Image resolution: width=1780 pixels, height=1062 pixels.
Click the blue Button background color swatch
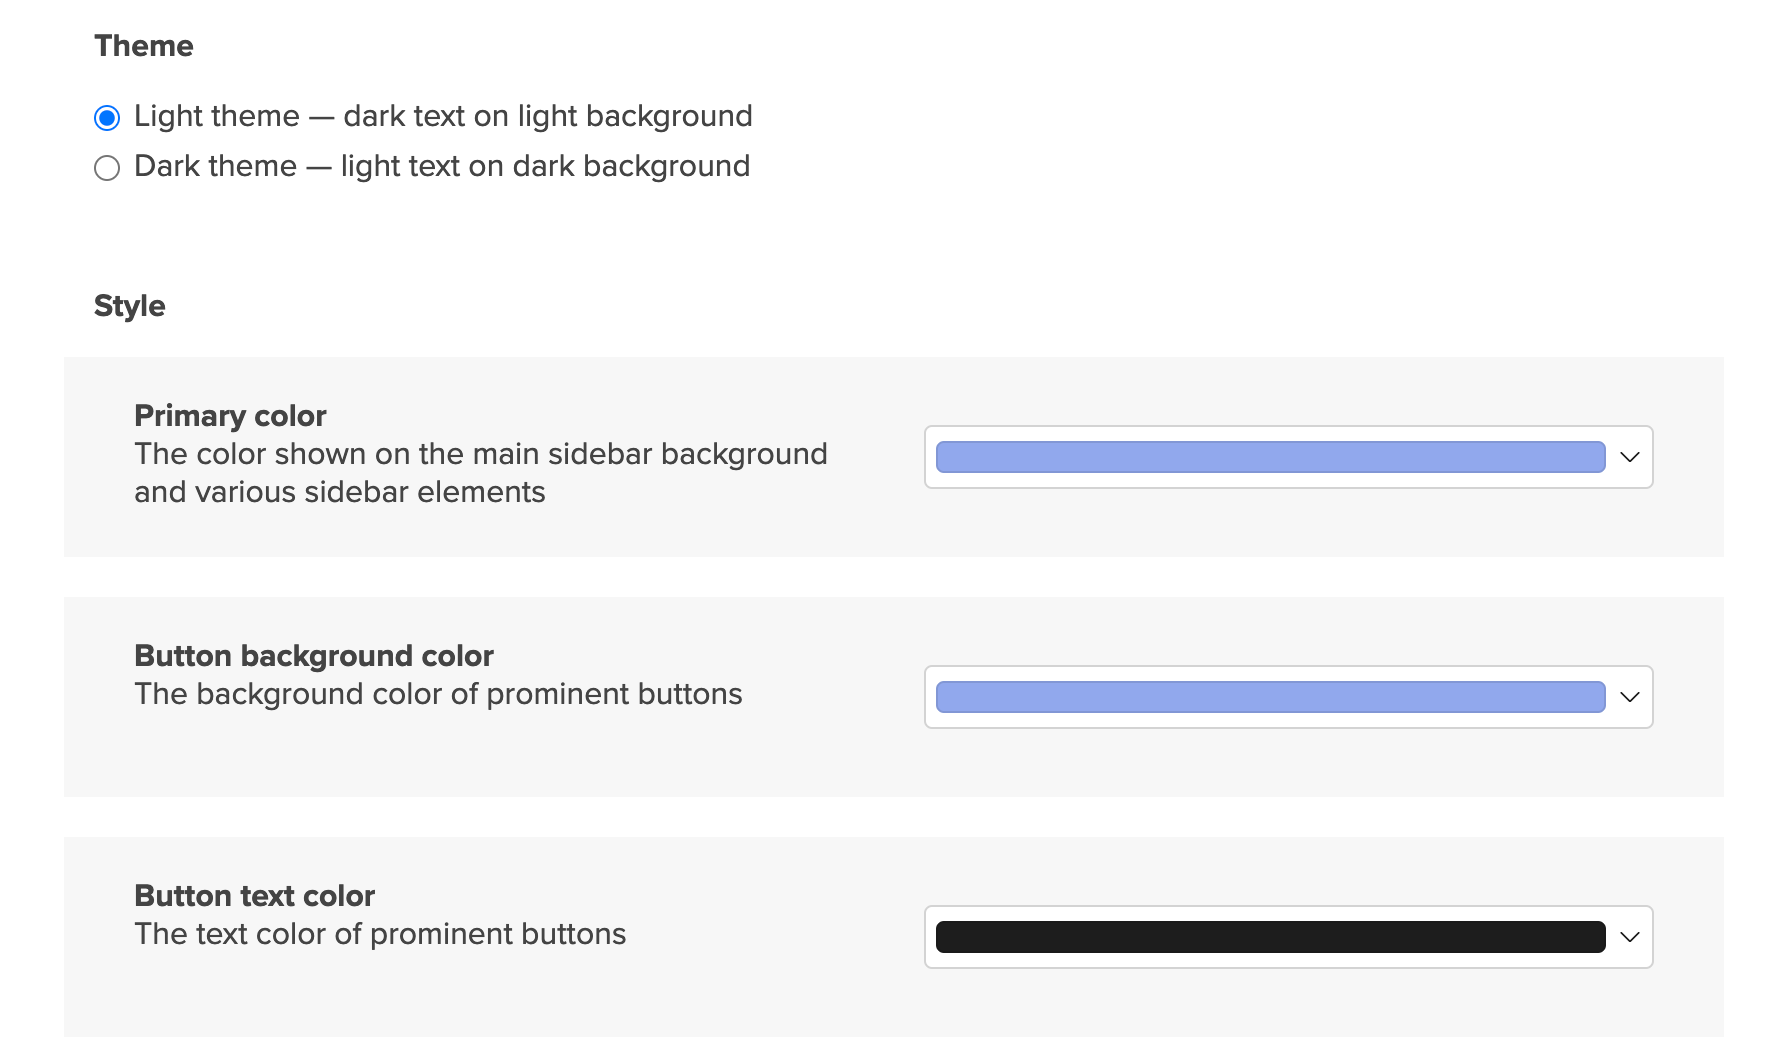pos(1270,697)
